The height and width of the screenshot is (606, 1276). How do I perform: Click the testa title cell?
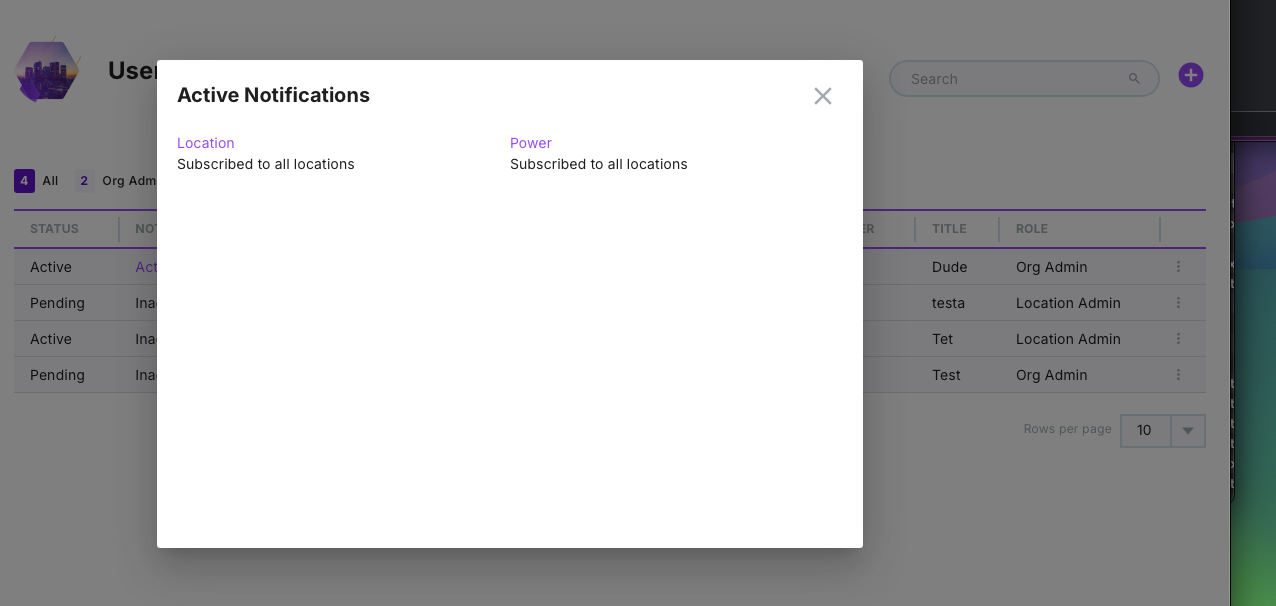coord(948,303)
